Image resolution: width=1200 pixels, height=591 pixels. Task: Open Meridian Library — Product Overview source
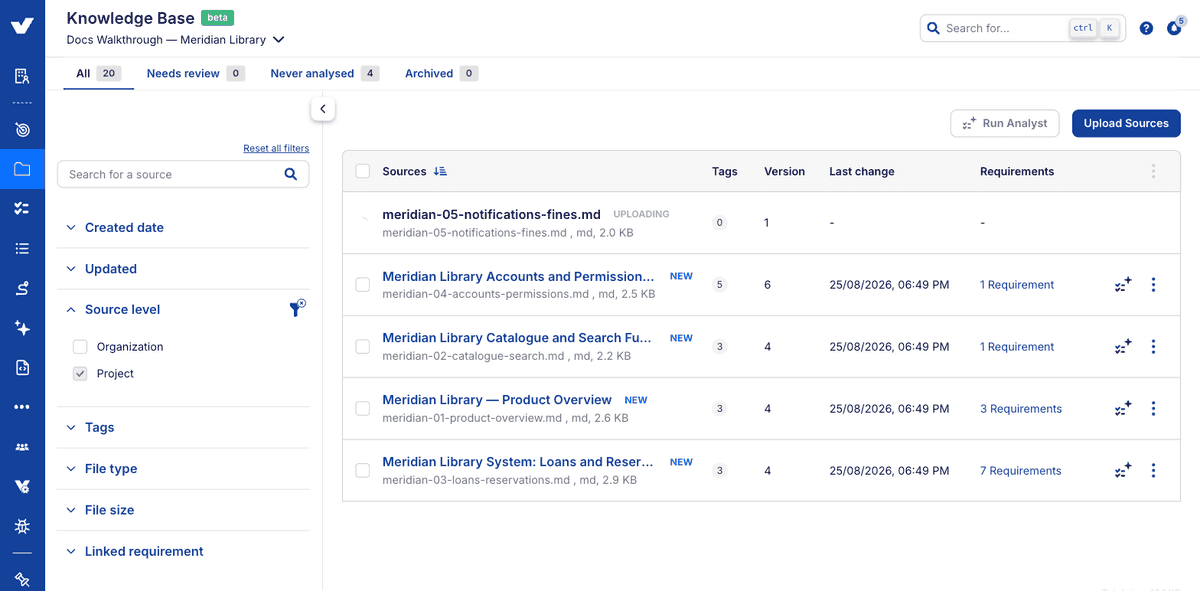coord(497,400)
